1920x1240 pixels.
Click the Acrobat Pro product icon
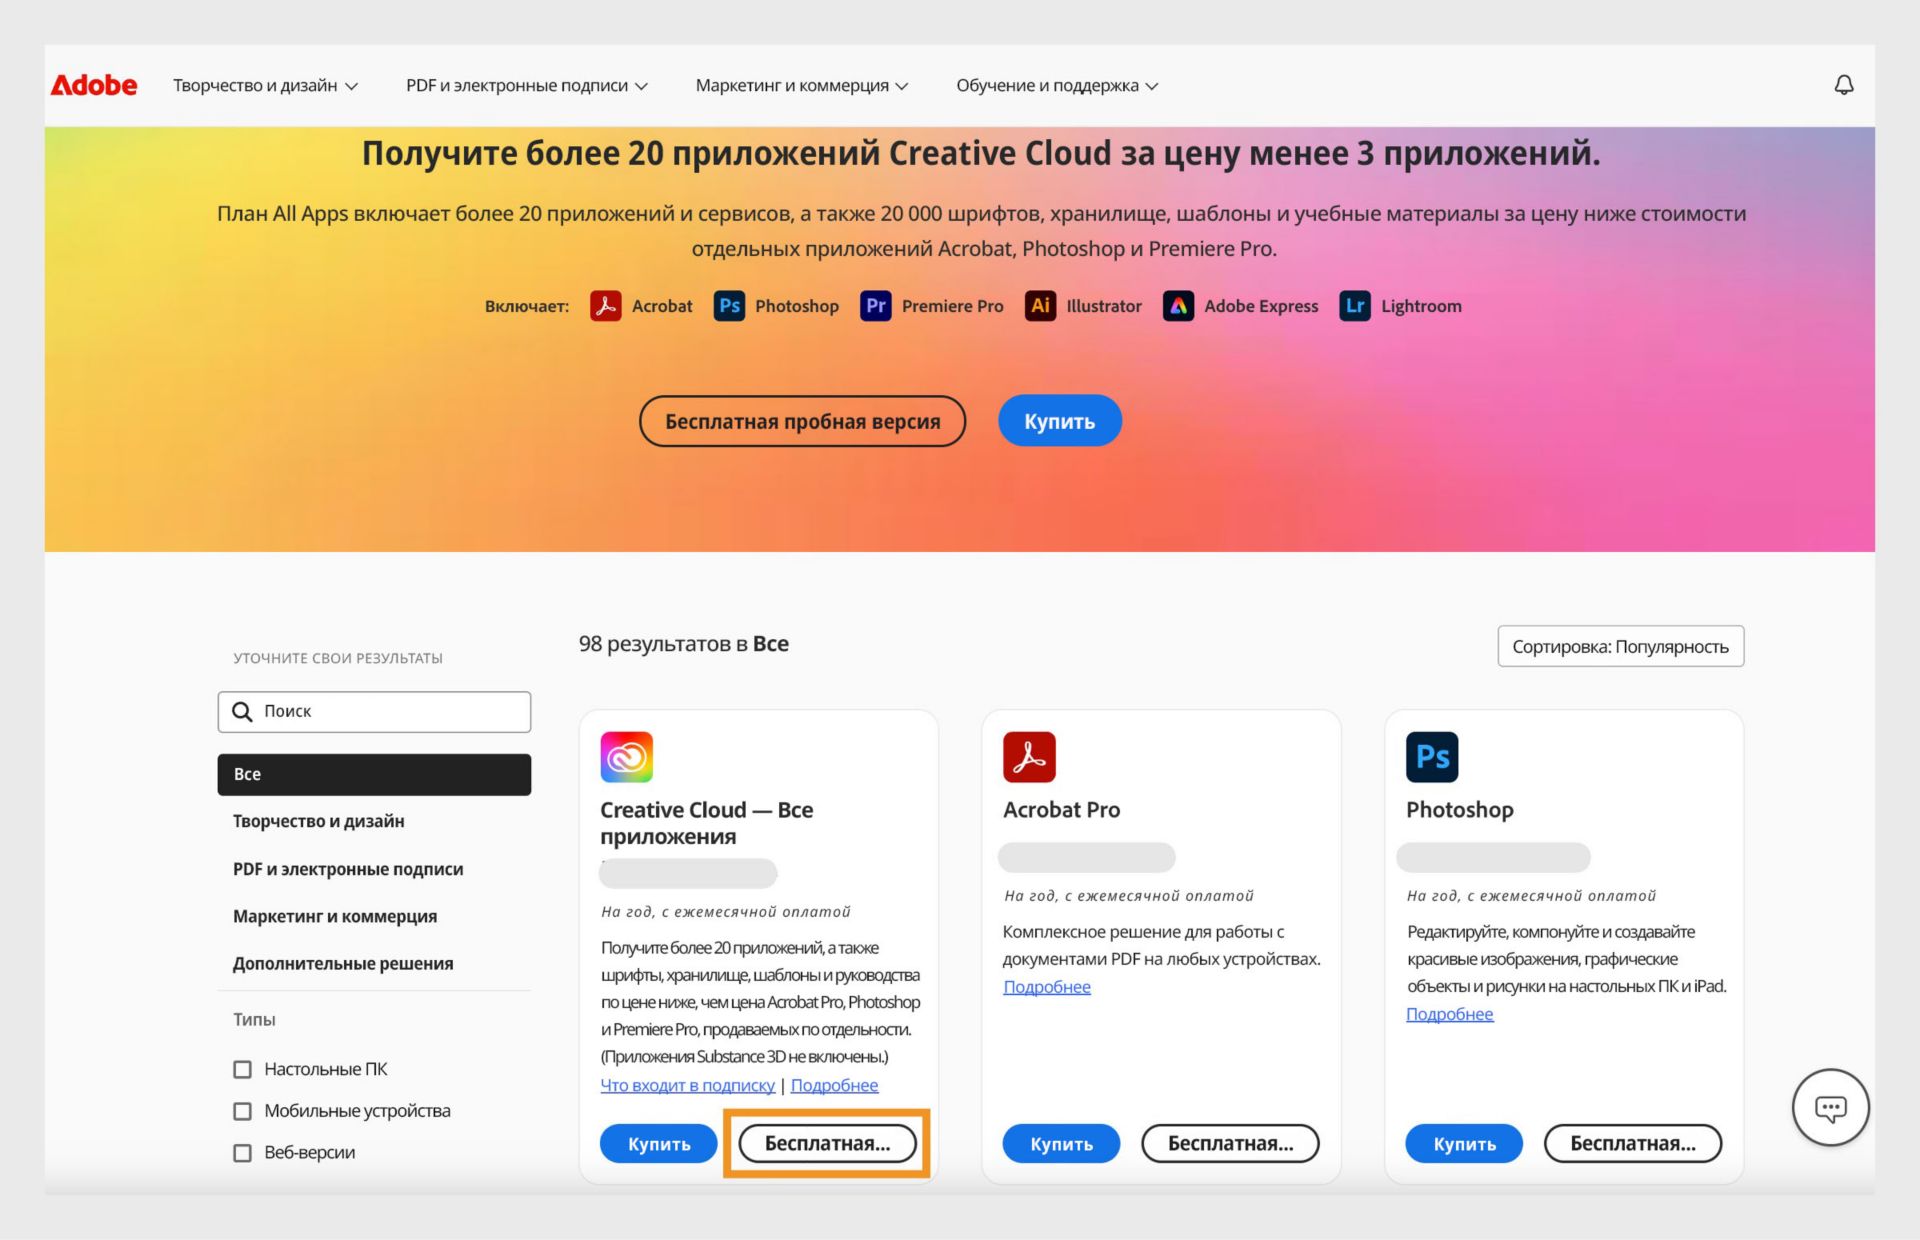tap(1027, 756)
